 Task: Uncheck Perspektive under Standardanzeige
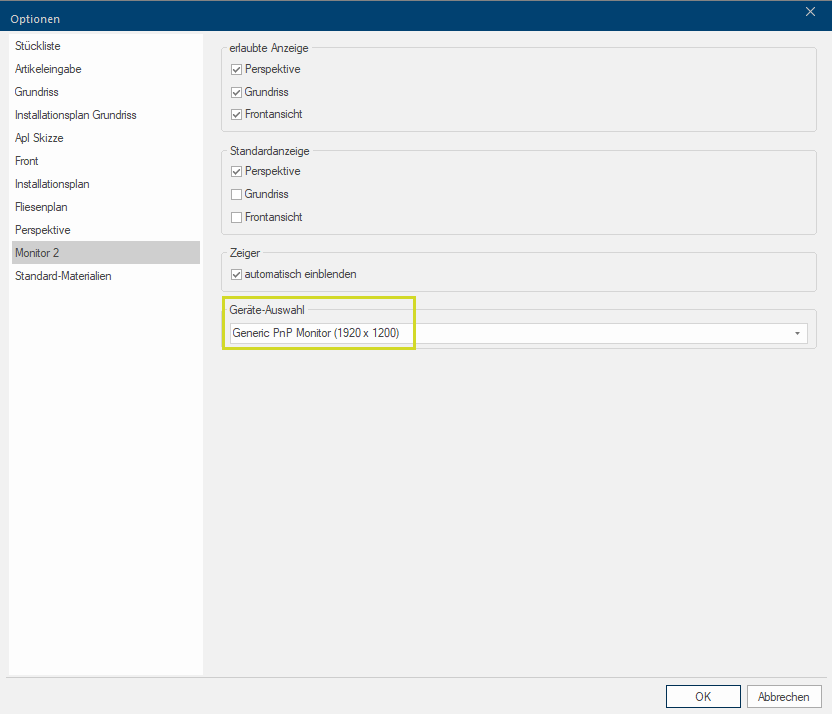click(x=237, y=172)
